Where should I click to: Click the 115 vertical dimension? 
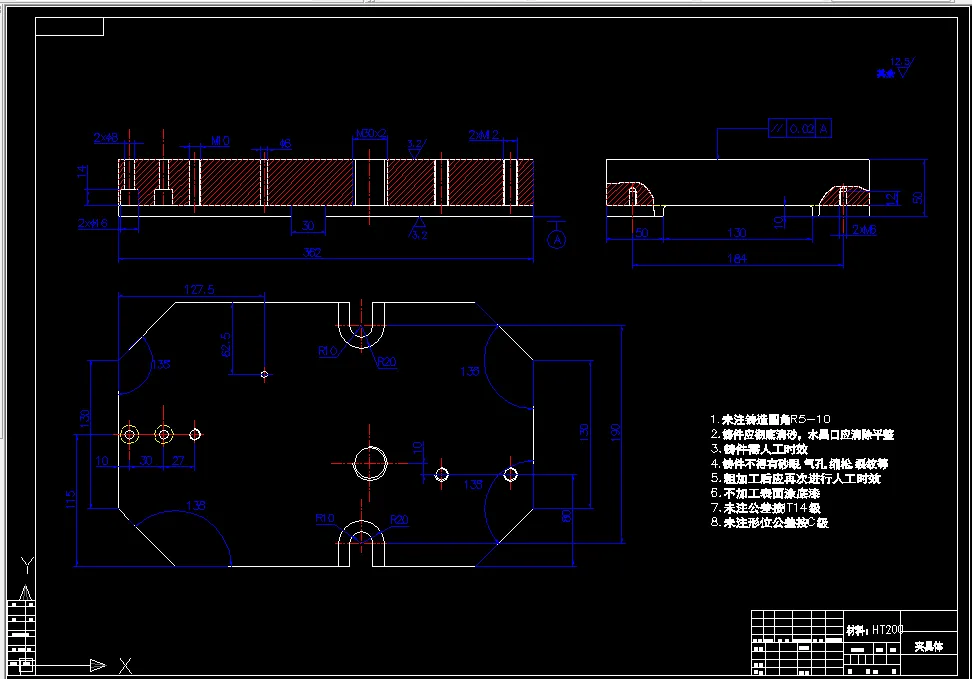(x=70, y=500)
